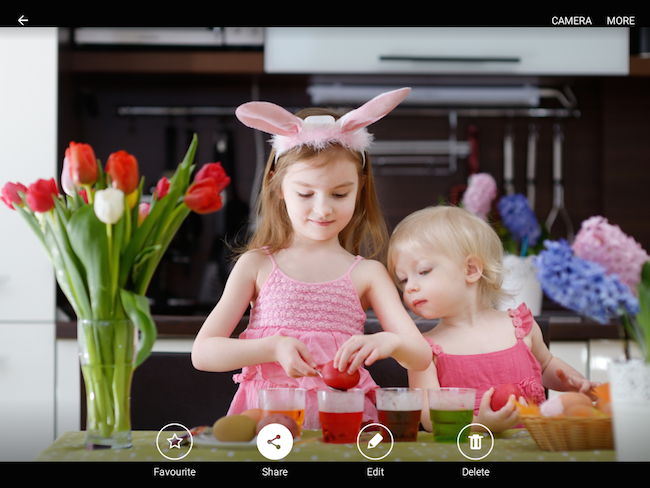Screen dimensions: 650x488
Task: Click the Edit text label
Action: coord(375,472)
